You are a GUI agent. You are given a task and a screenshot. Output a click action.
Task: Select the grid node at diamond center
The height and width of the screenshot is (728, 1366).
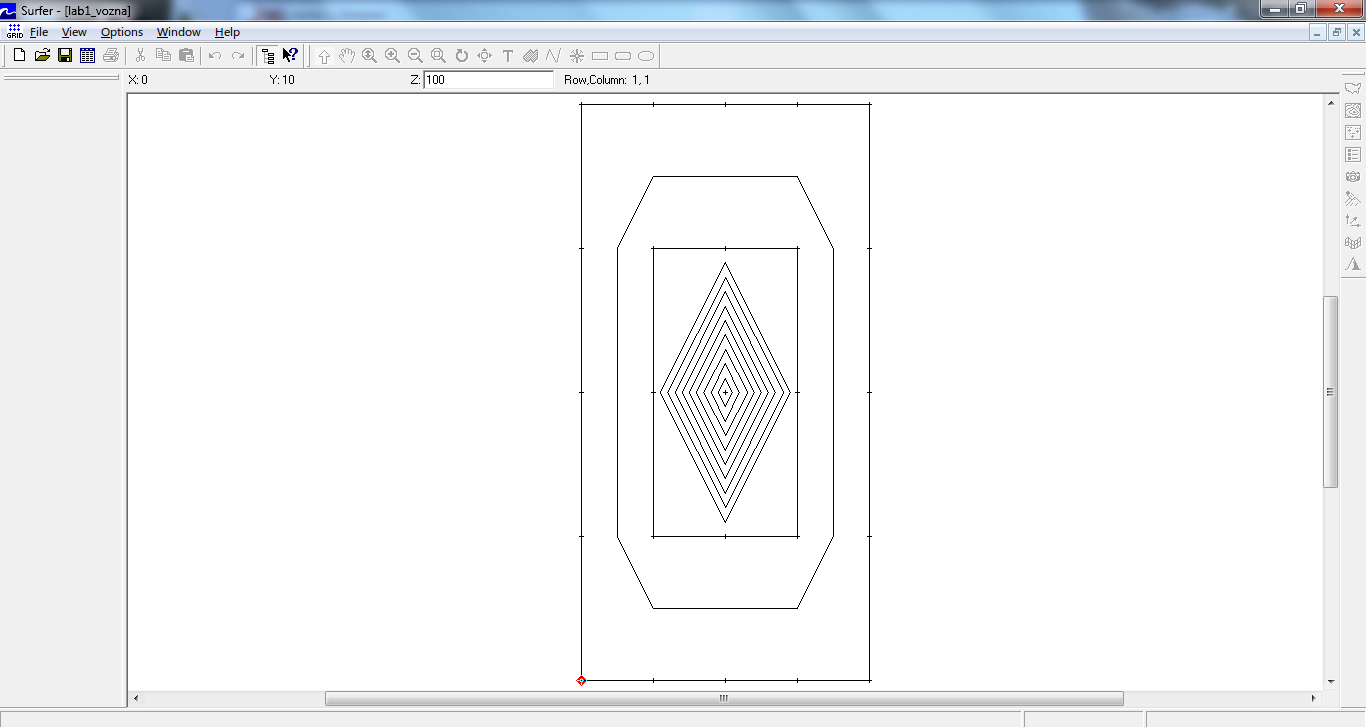click(725, 392)
